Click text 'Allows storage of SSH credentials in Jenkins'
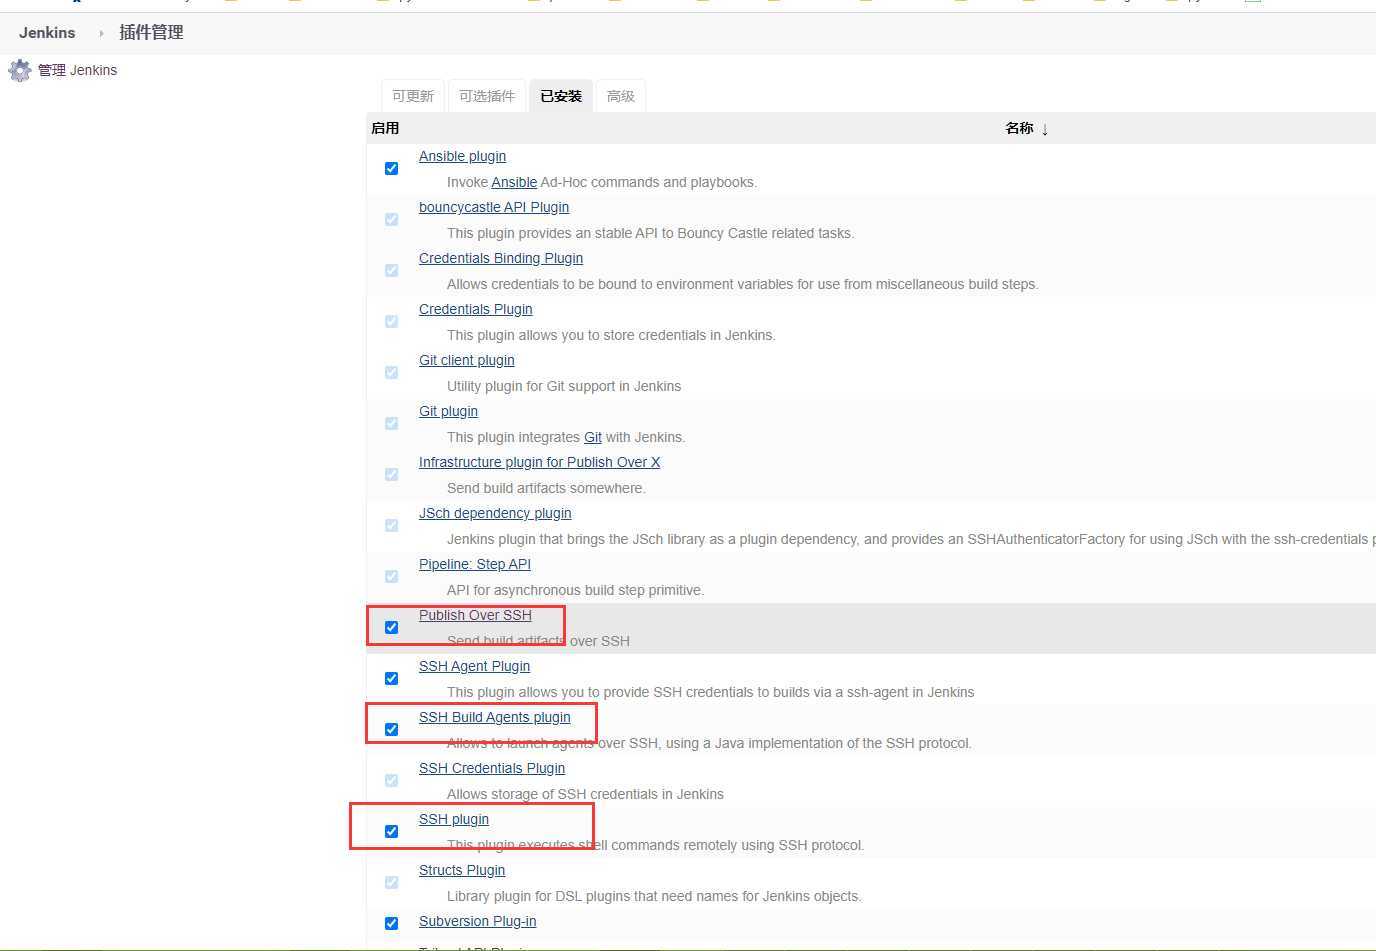The image size is (1376, 951). pyautogui.click(x=585, y=794)
